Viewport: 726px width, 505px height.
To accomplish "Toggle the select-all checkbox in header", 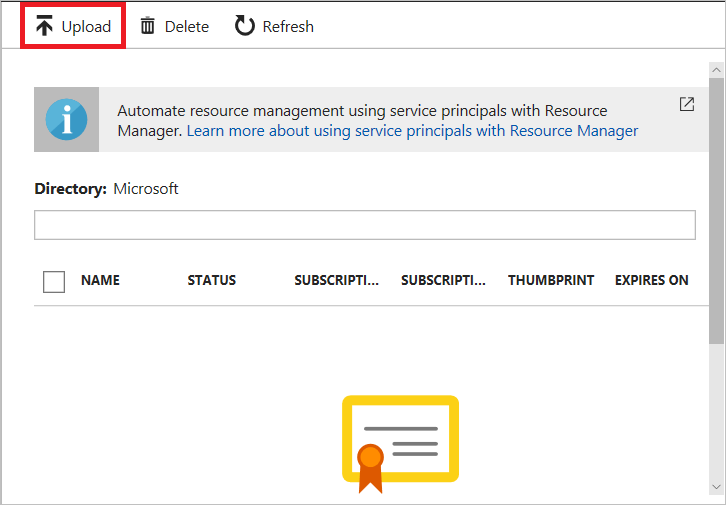I will point(54,281).
